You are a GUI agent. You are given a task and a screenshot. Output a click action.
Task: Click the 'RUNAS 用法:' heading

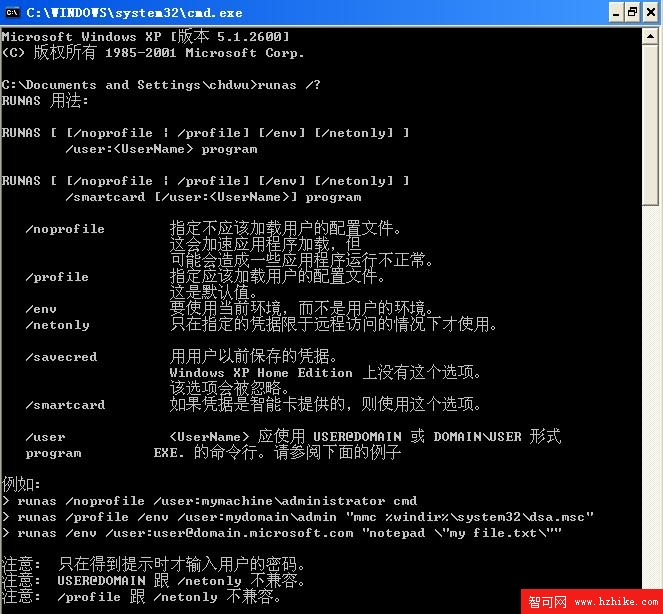tap(45, 101)
